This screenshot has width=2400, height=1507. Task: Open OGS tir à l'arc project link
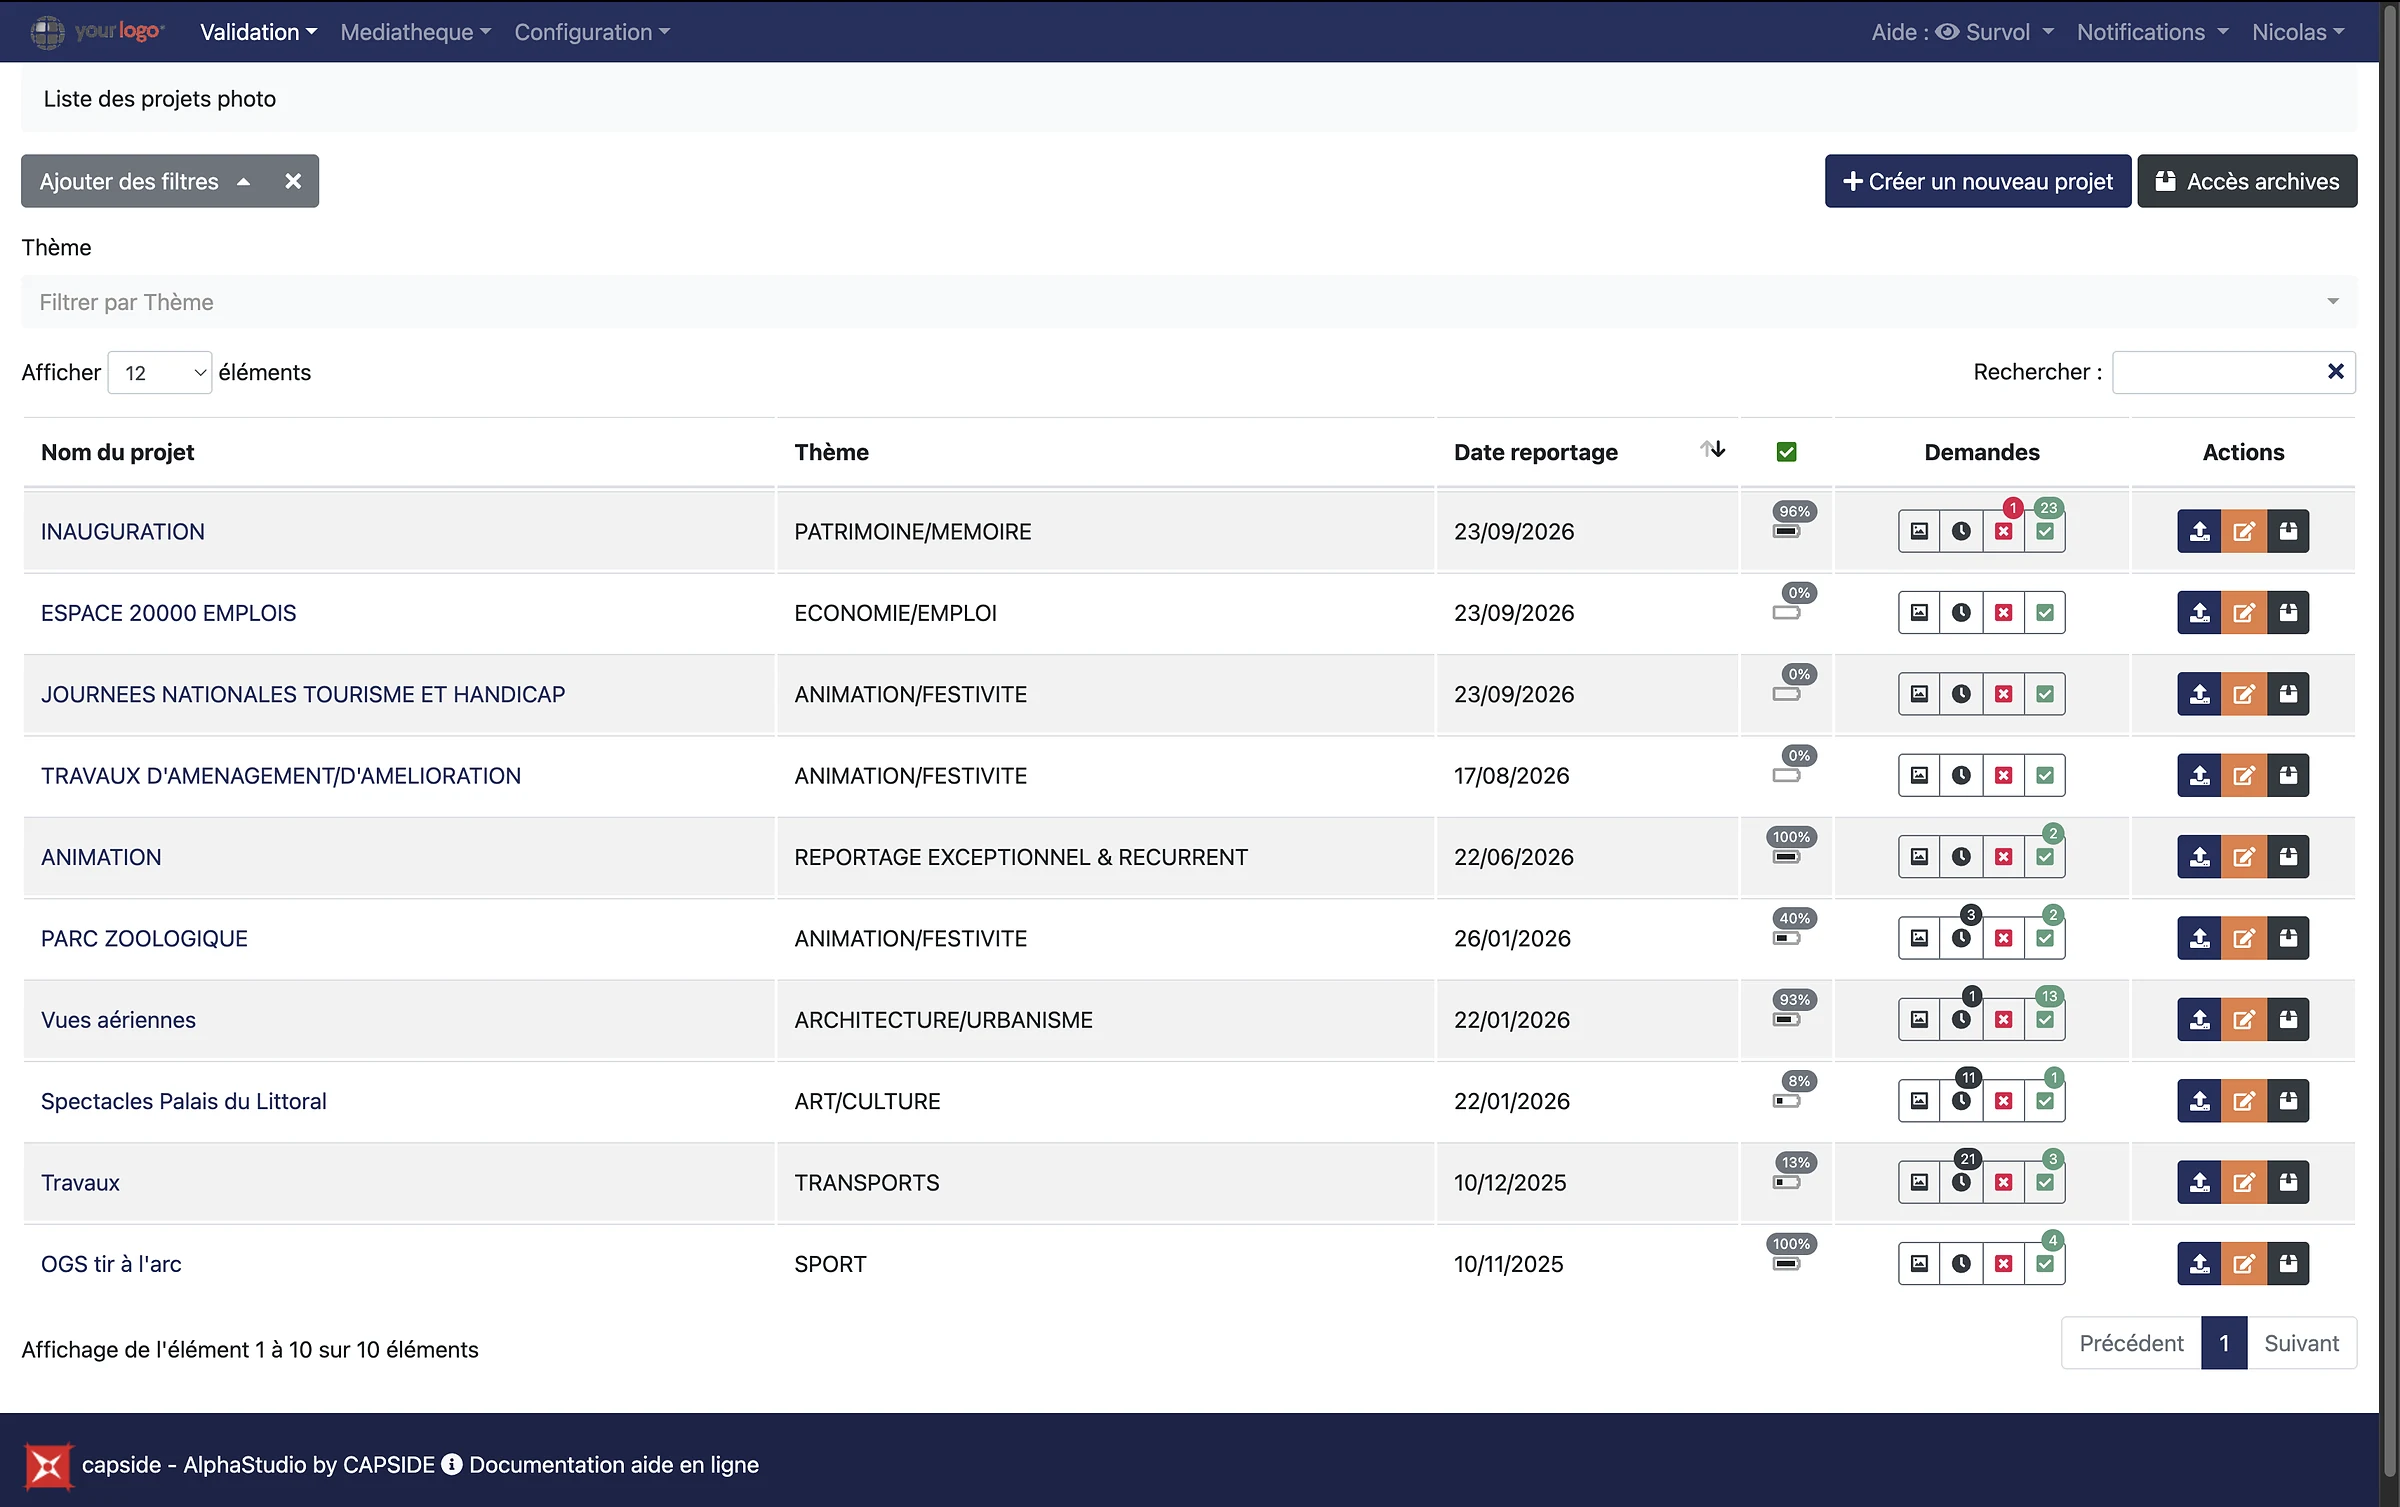point(111,1264)
